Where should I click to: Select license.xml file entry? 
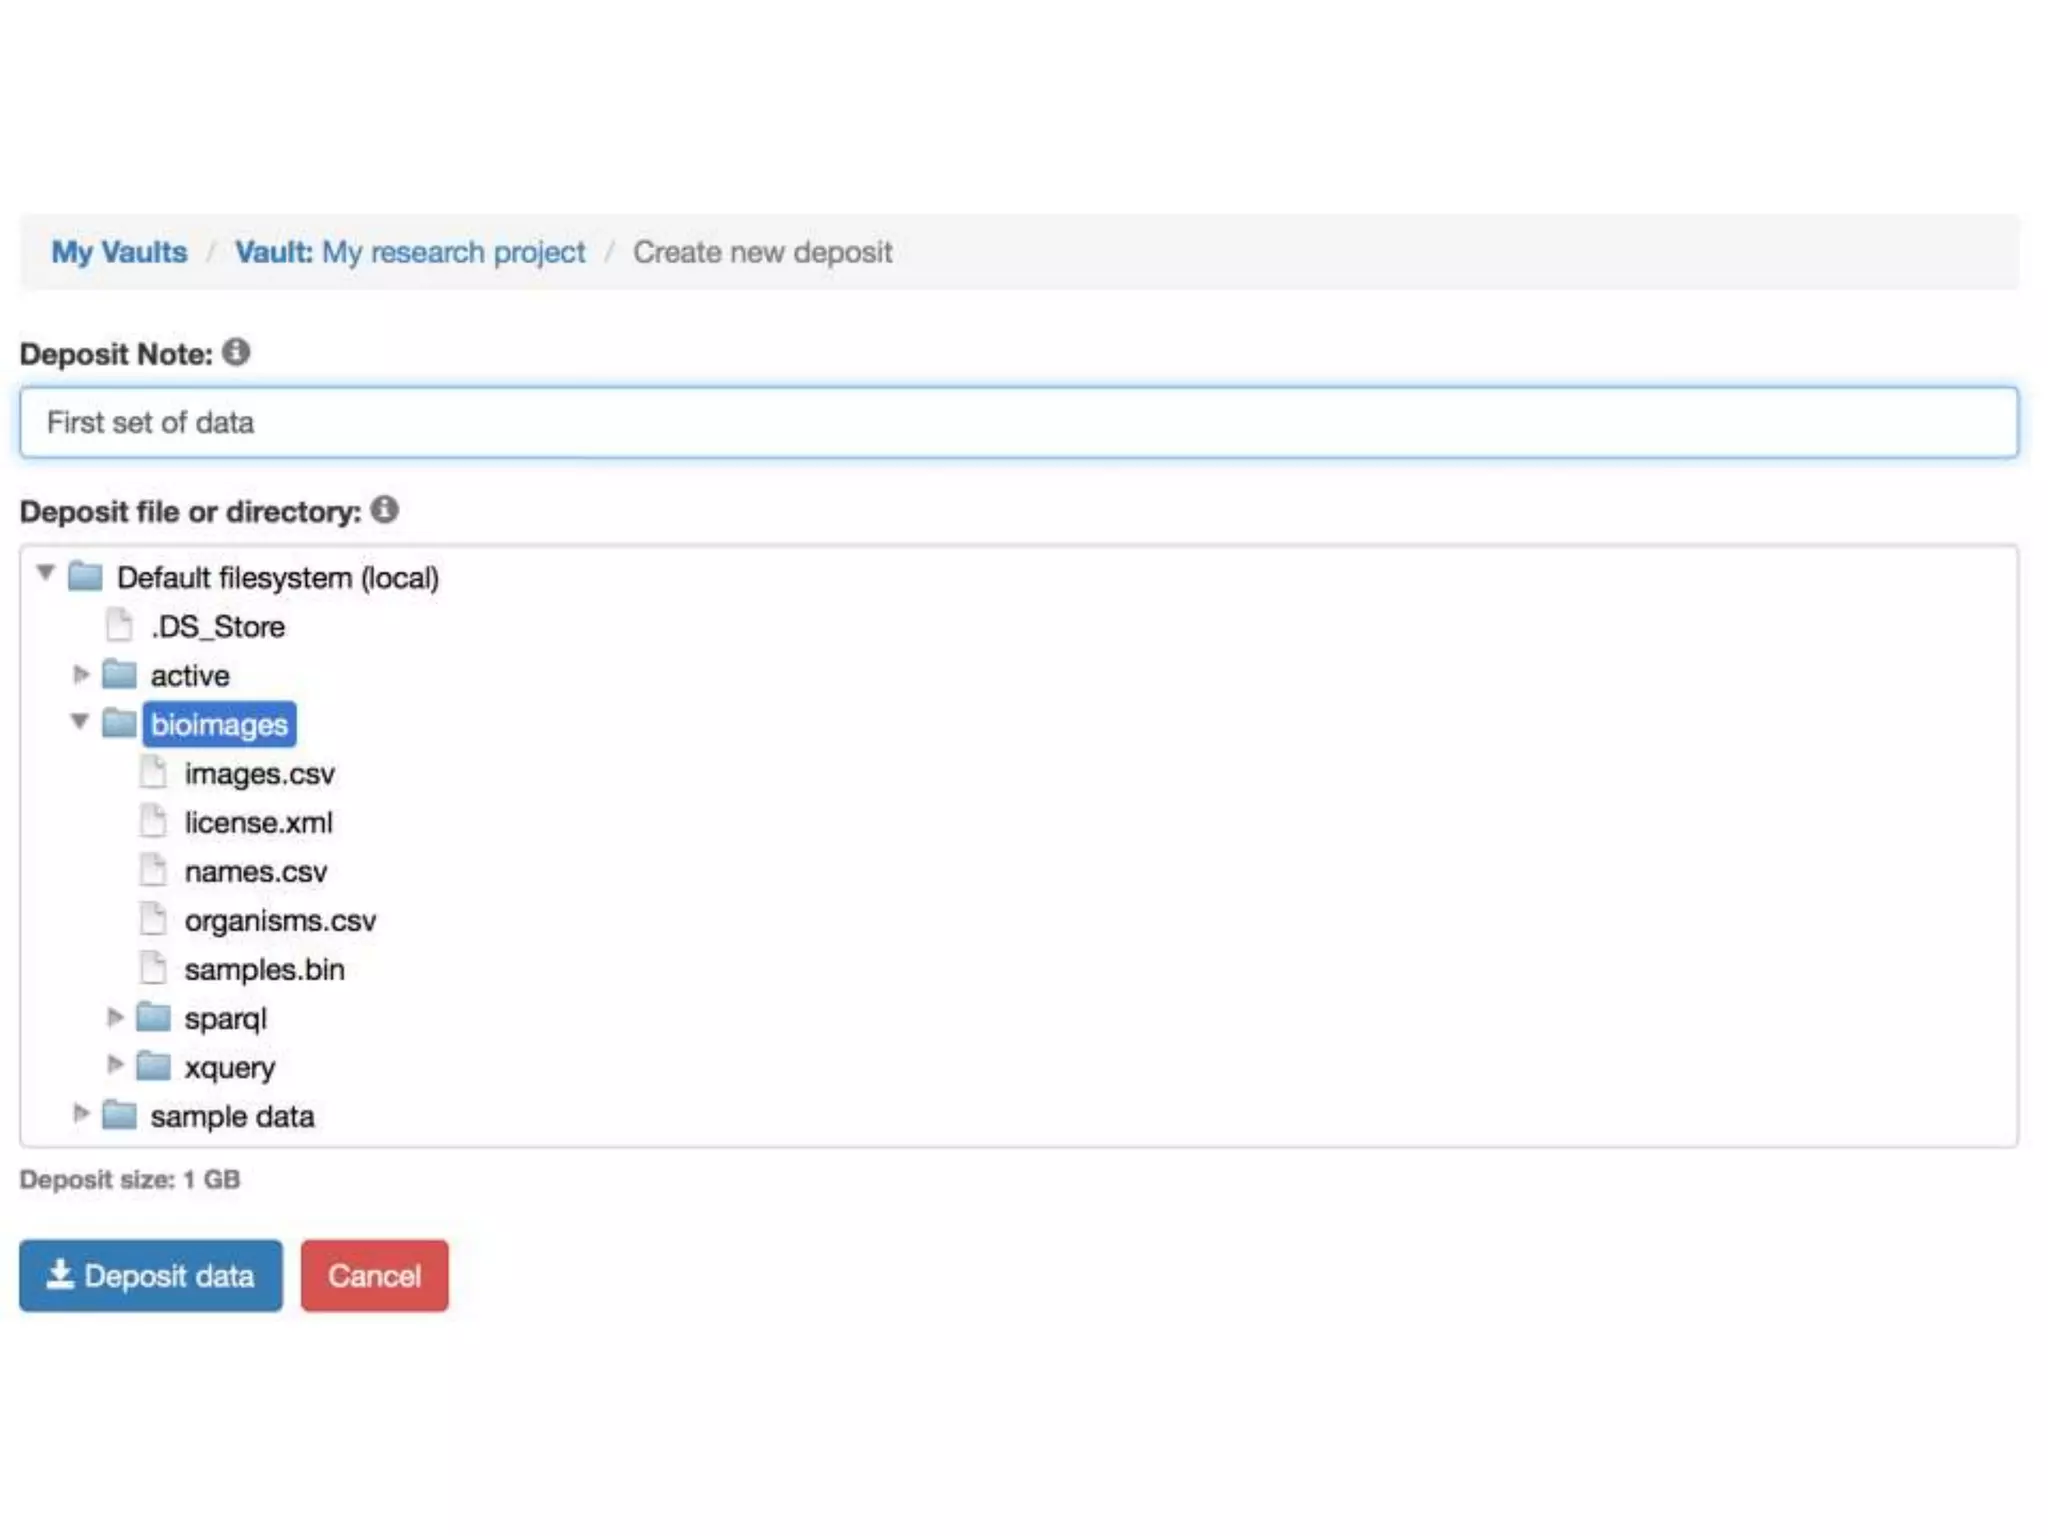click(258, 822)
